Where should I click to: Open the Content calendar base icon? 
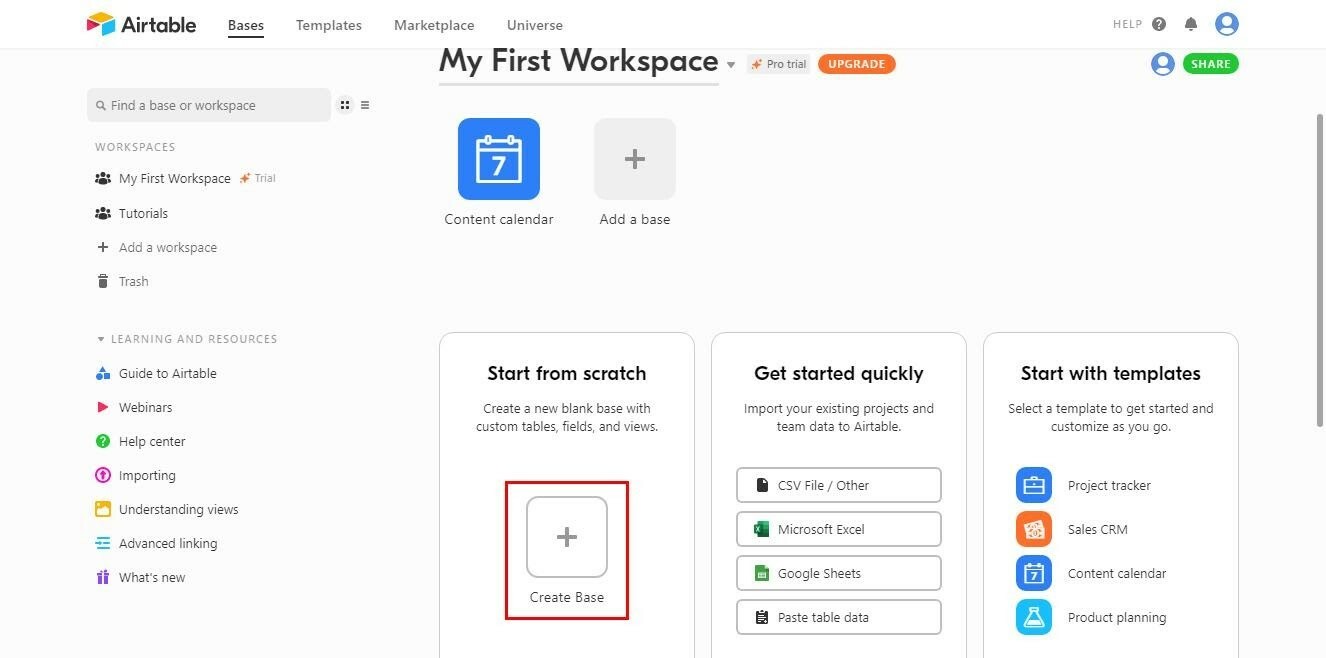tap(499, 159)
